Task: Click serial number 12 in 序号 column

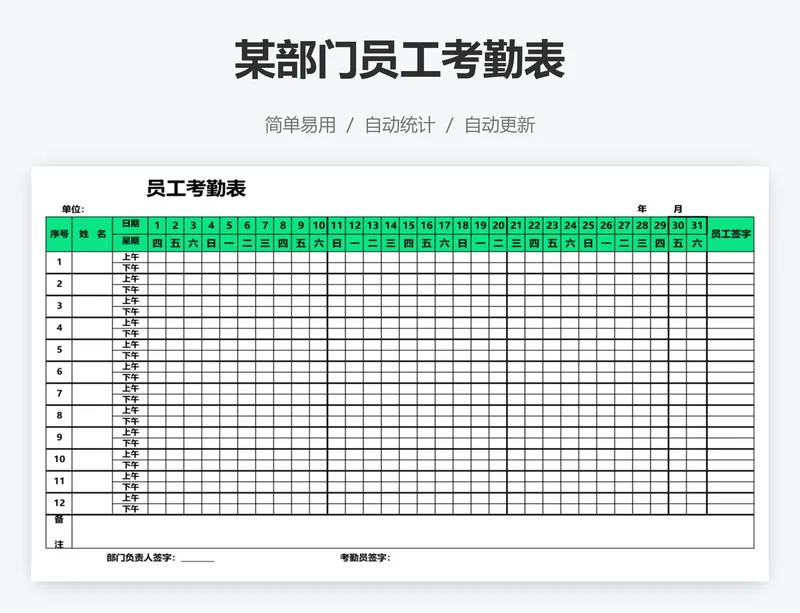Action: [59, 504]
